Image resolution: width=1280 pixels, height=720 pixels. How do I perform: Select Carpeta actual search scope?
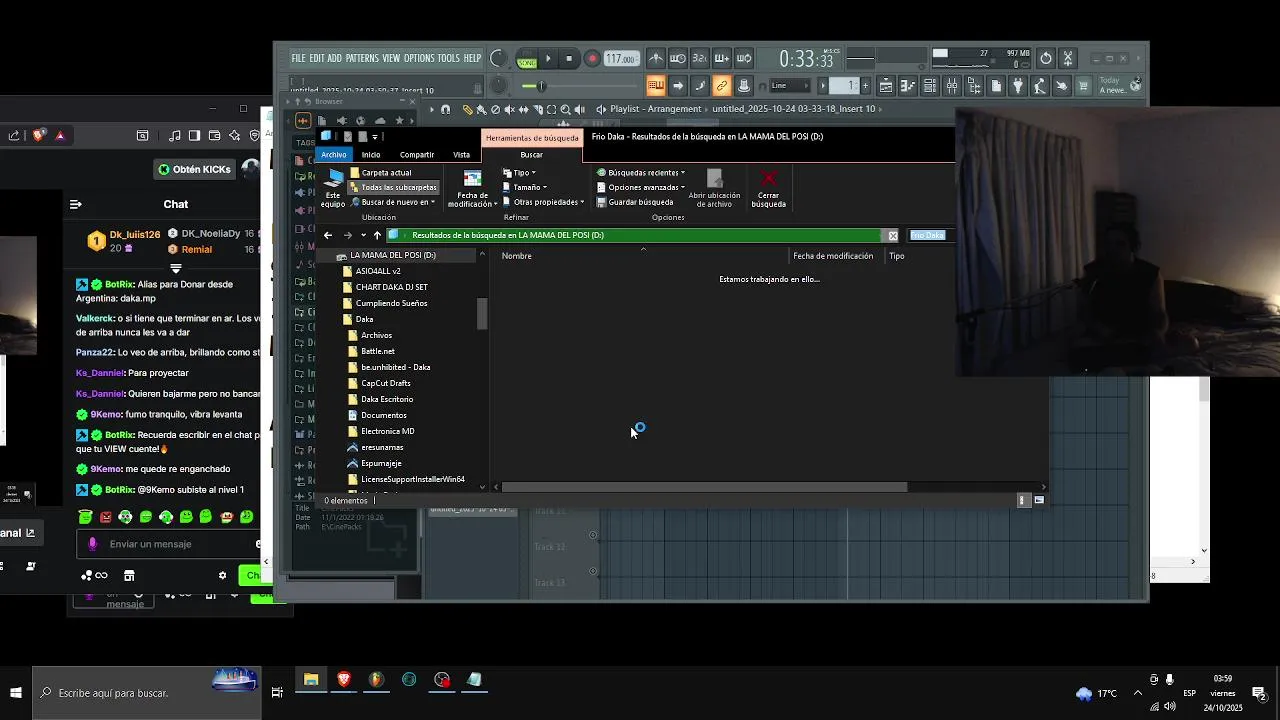click(x=380, y=173)
